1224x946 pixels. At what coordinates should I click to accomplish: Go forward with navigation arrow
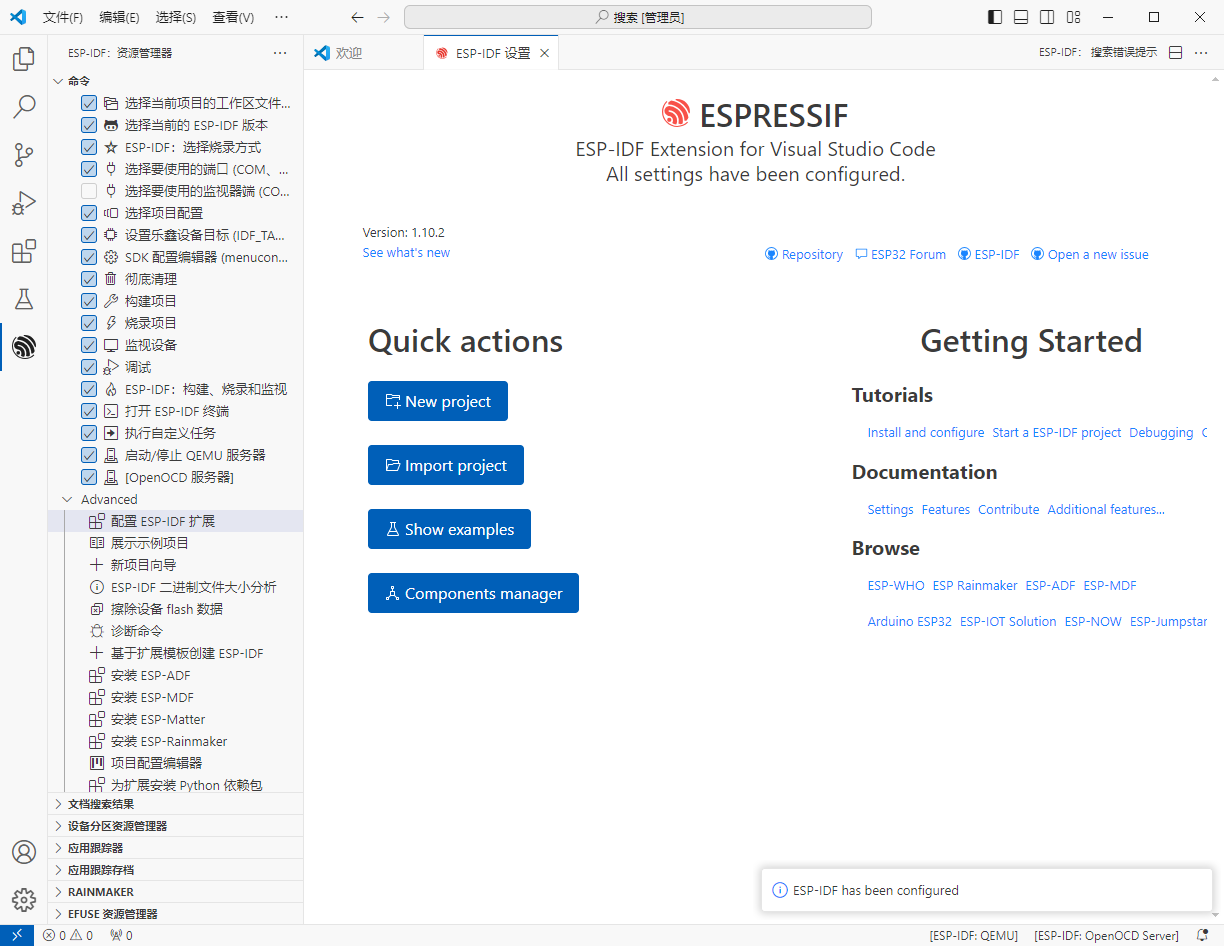(x=384, y=17)
